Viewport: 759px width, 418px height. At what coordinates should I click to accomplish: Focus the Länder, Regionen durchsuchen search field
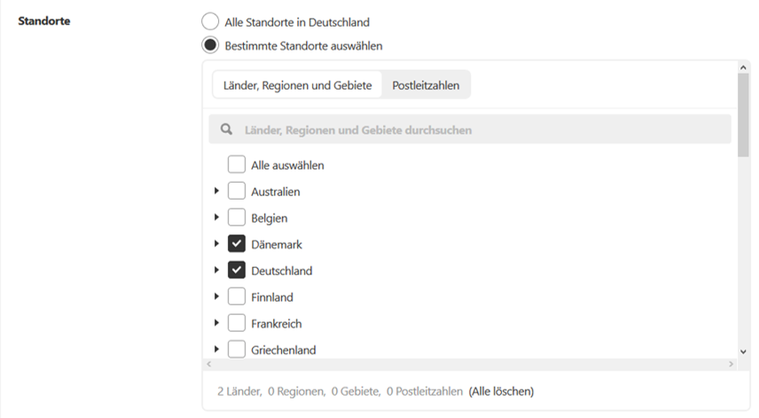[470, 129]
